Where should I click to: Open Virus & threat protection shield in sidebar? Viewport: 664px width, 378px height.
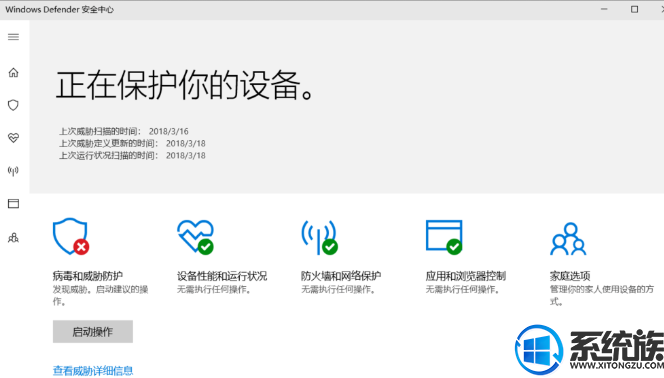(x=14, y=105)
